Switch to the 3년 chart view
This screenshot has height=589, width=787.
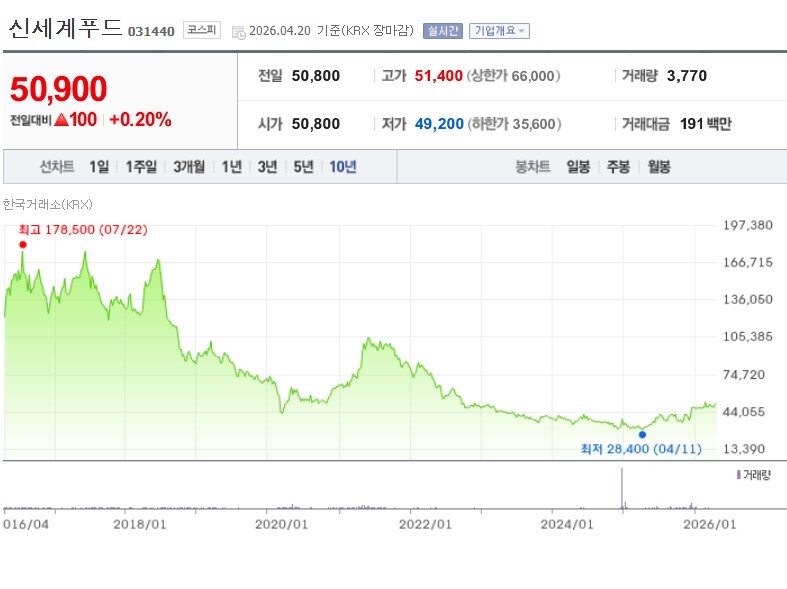click(267, 167)
